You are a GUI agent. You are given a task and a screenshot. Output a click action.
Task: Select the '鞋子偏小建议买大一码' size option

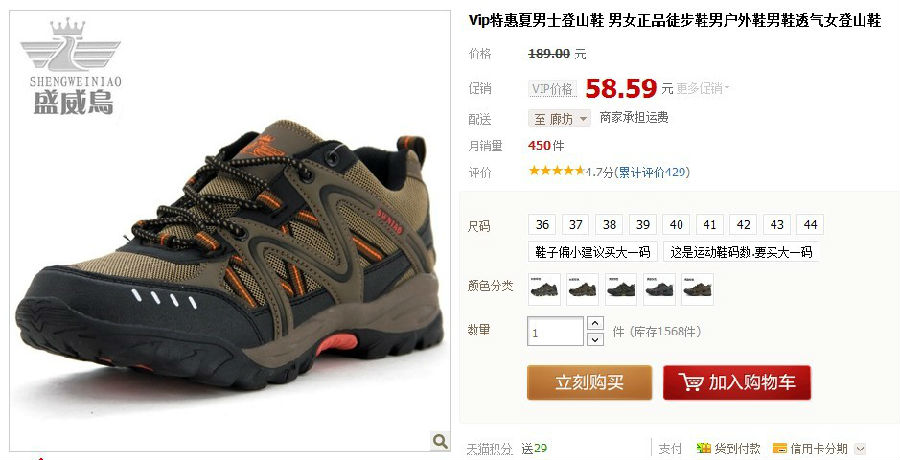(x=593, y=252)
